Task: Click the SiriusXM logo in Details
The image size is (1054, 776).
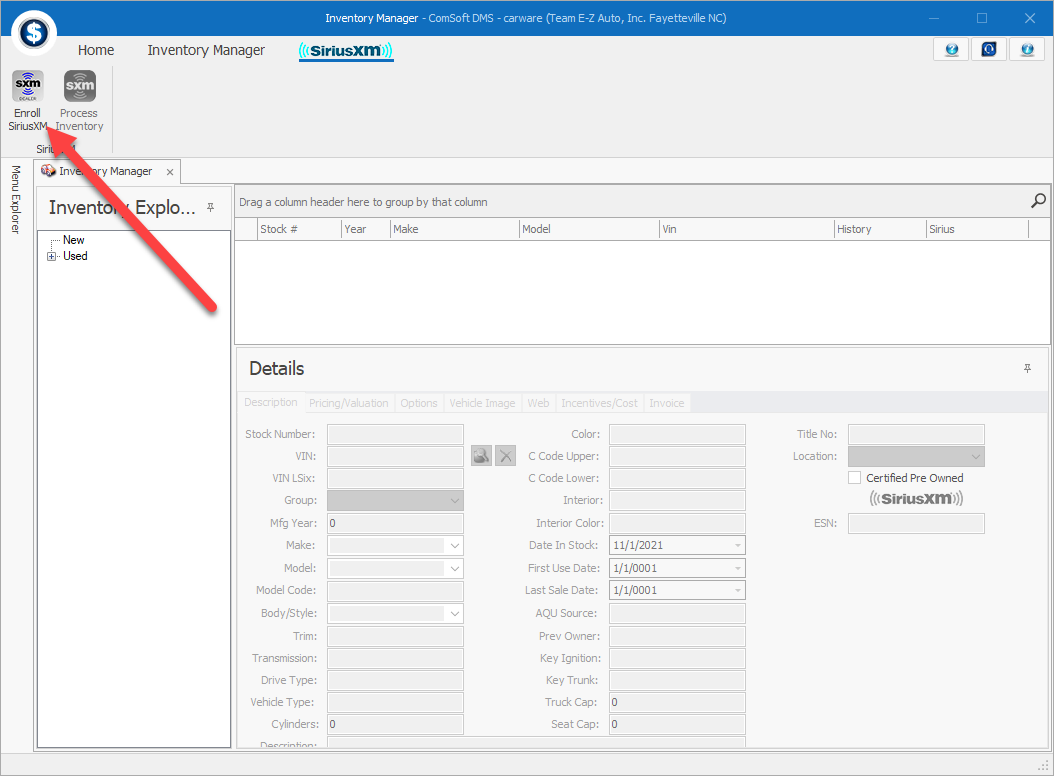Action: pyautogui.click(x=916, y=498)
